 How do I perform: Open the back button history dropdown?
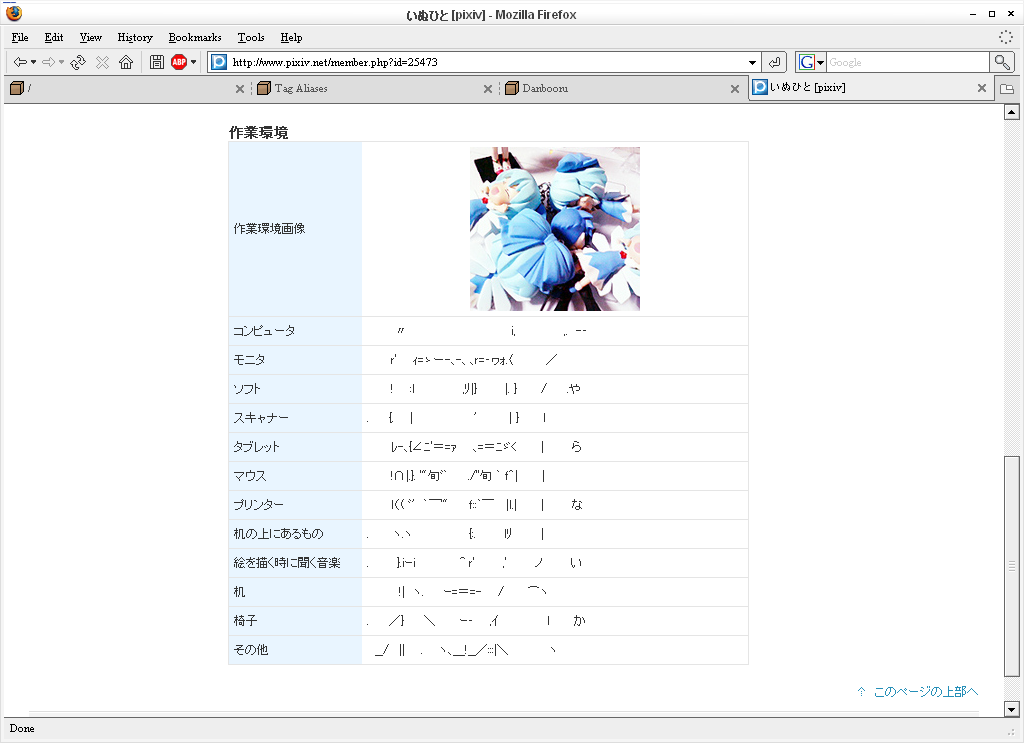(x=32, y=61)
